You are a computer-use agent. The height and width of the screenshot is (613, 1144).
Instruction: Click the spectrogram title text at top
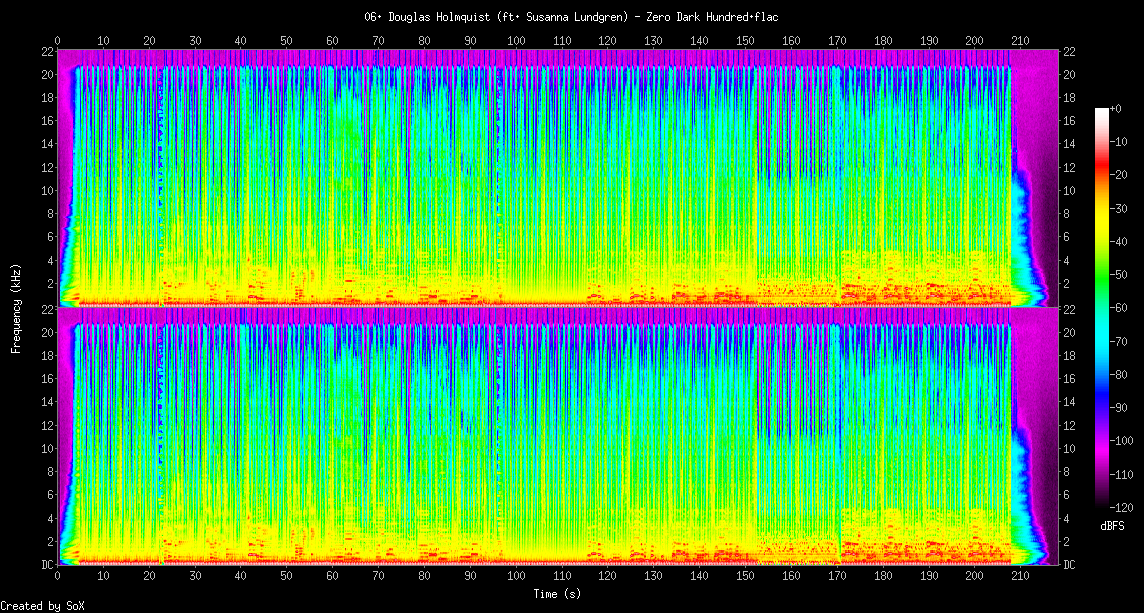click(571, 17)
